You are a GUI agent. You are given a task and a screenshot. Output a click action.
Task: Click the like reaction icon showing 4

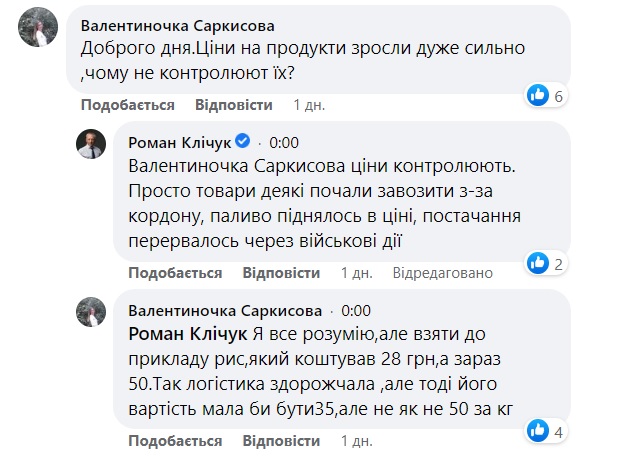point(538,432)
